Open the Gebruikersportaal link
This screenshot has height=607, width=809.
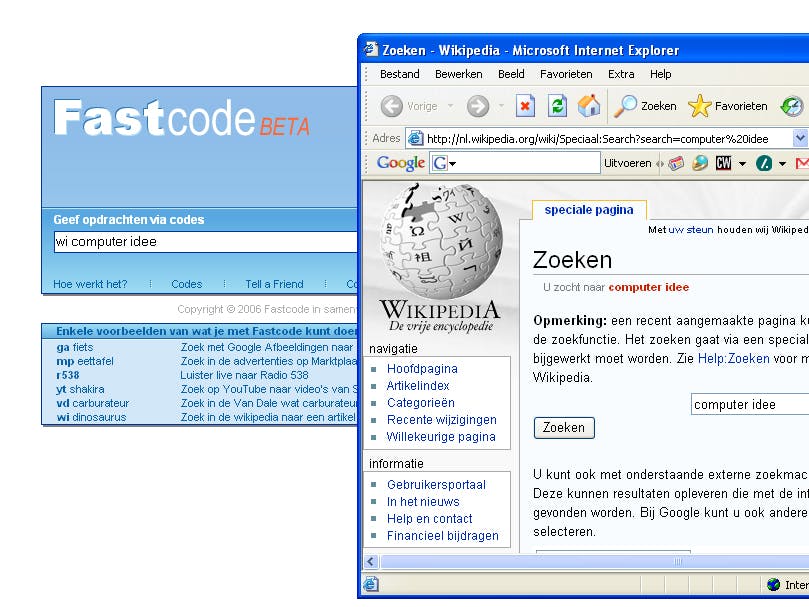pyautogui.click(x=436, y=485)
